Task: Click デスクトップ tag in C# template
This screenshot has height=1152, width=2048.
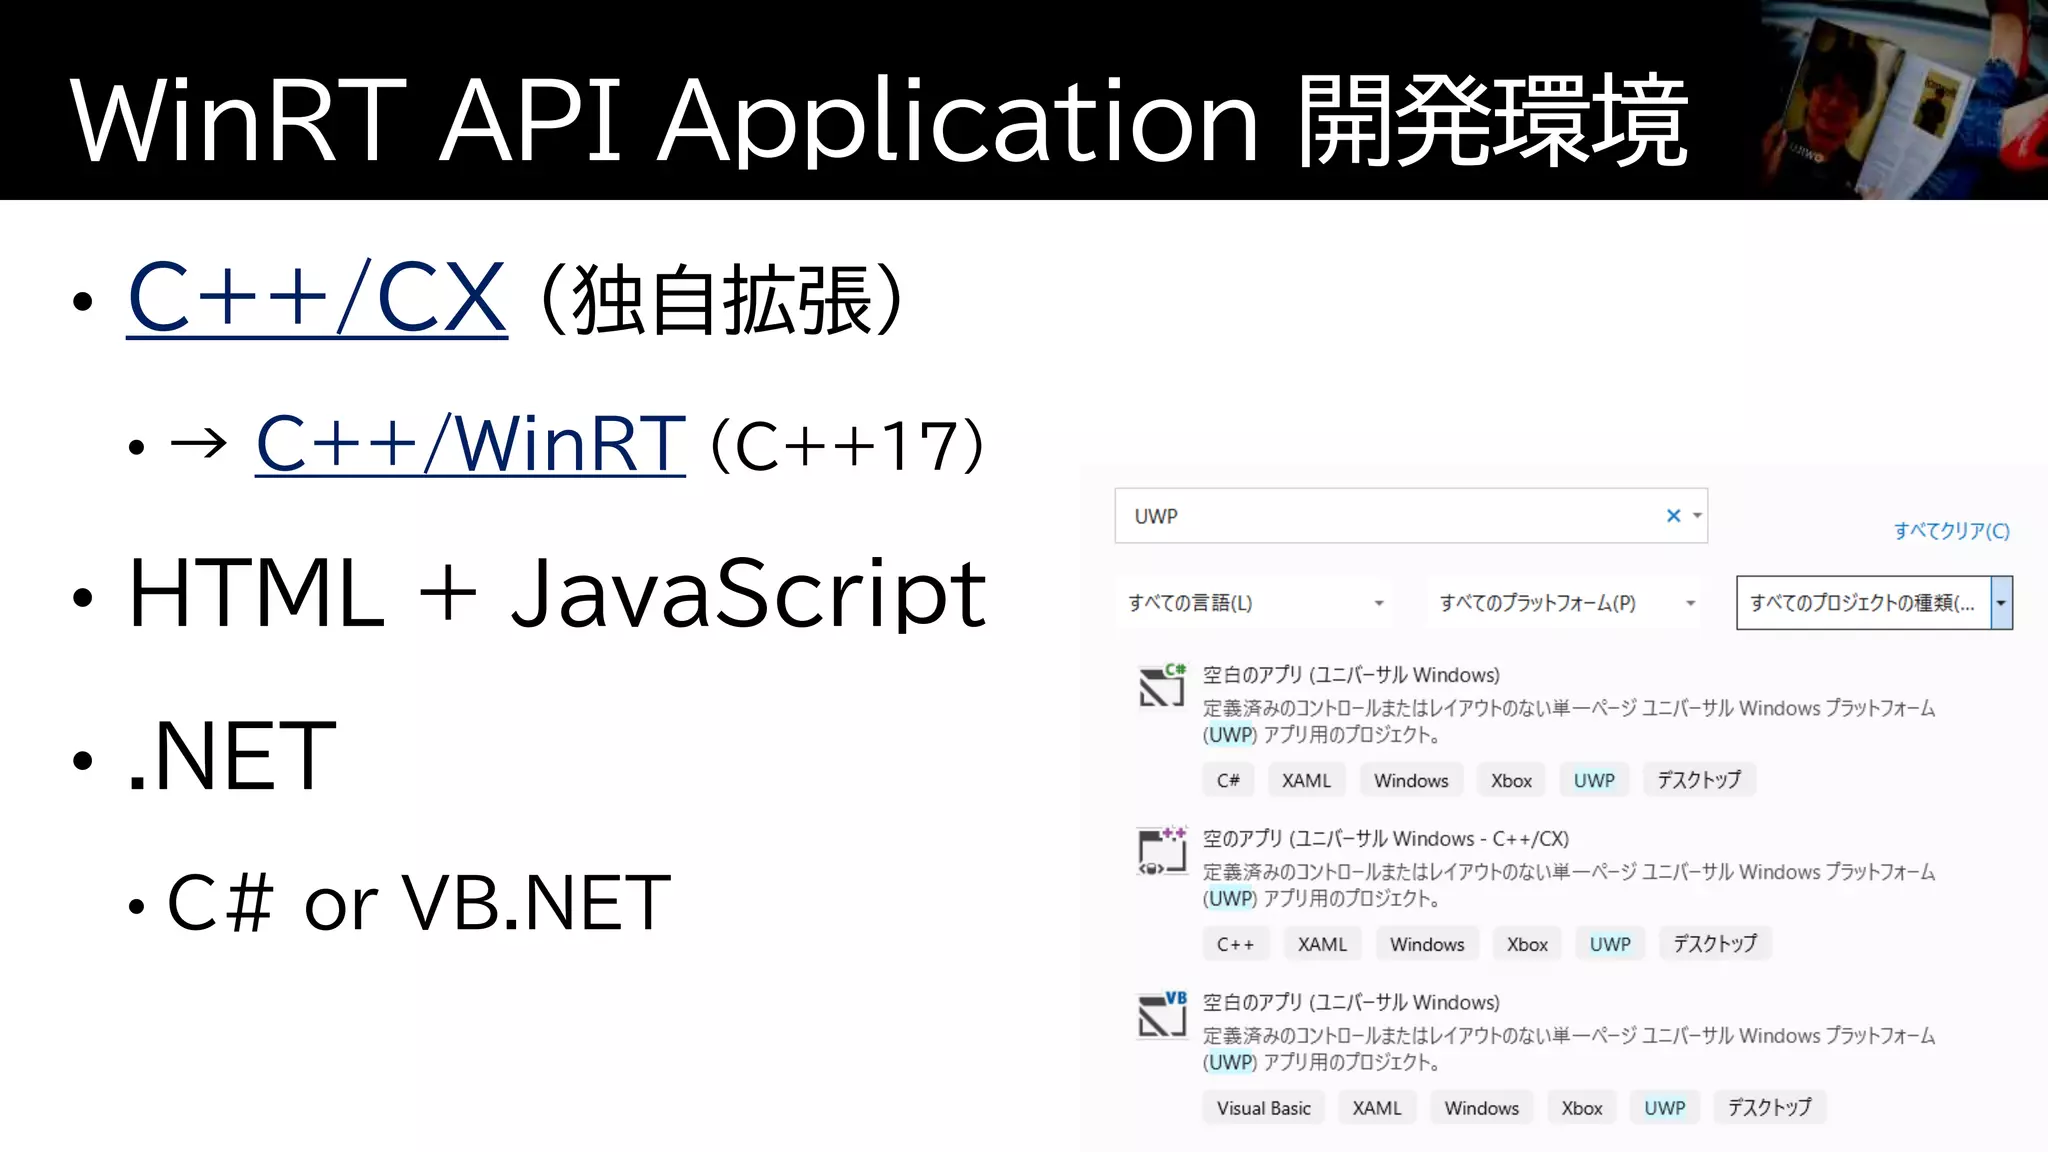Action: [1699, 780]
